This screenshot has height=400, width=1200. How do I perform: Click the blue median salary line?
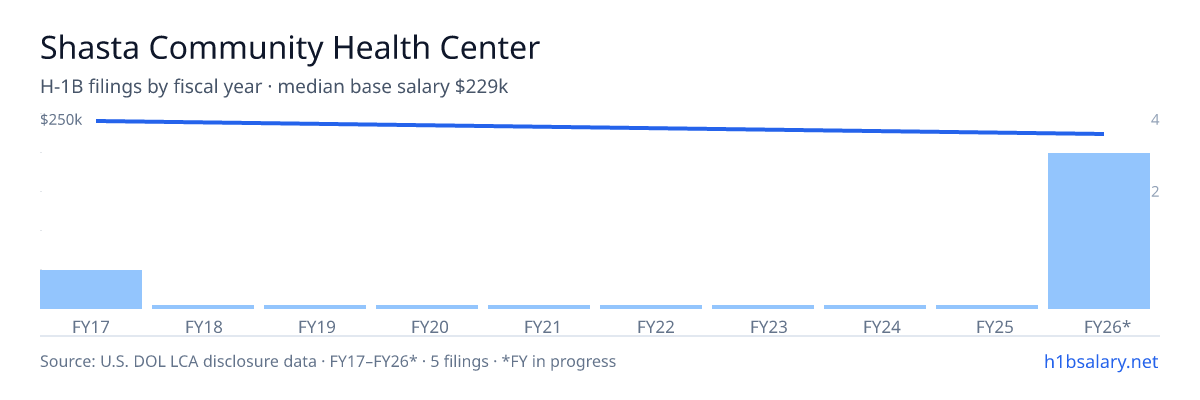pos(600,127)
